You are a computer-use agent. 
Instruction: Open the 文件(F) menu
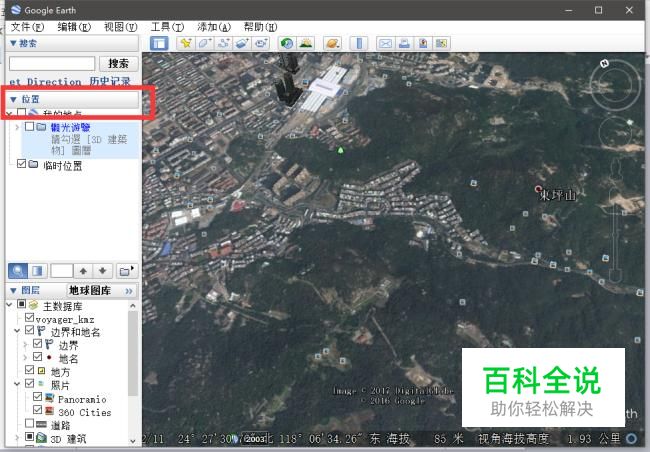point(27,27)
